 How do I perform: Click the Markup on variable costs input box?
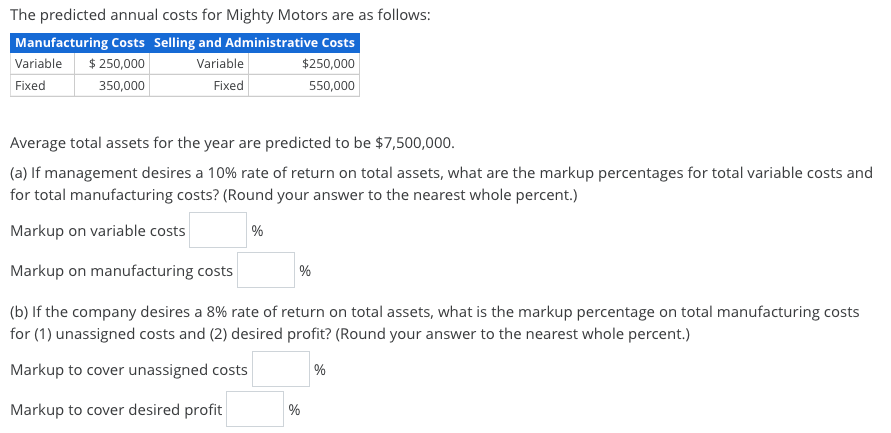click(218, 230)
